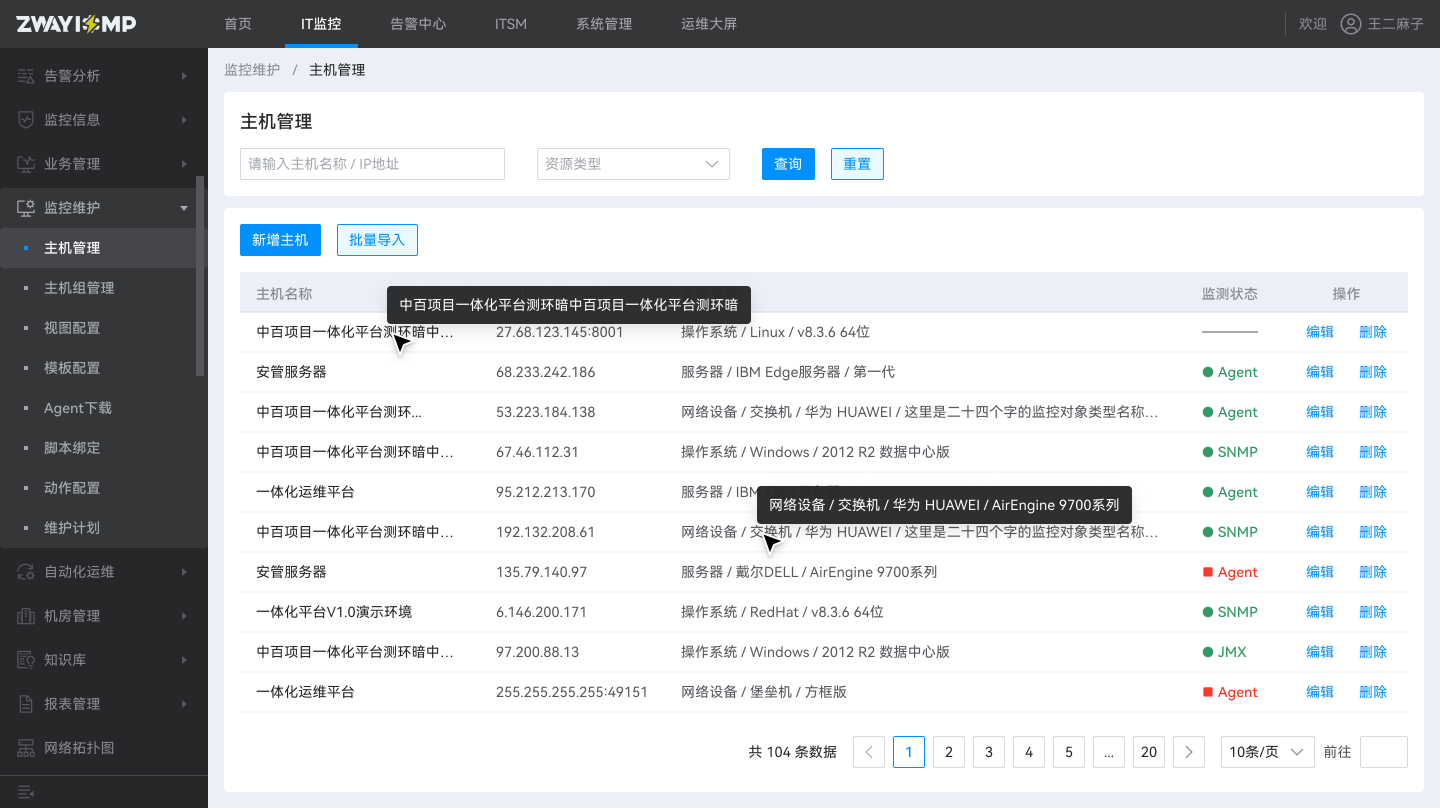
Task: Click the 查询 search button
Action: pos(788,163)
